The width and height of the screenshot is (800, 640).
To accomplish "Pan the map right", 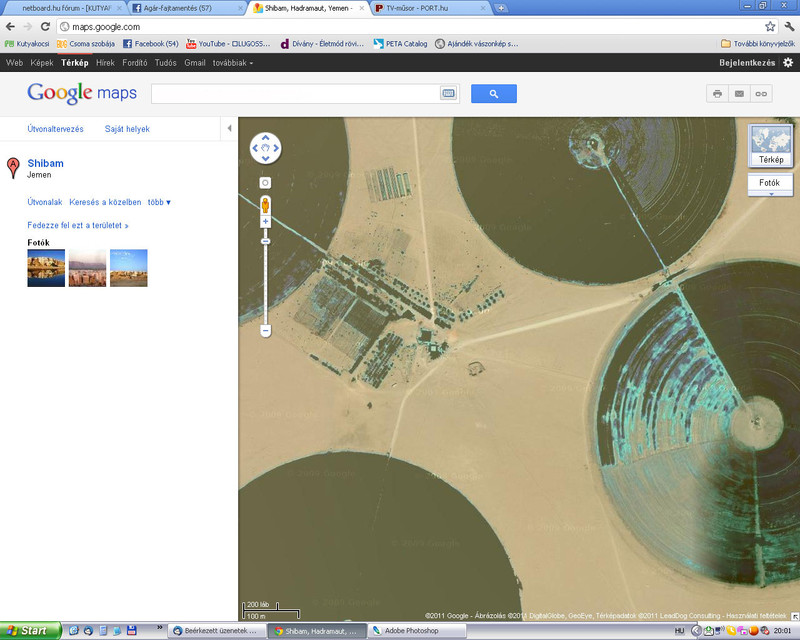I will tap(276, 148).
